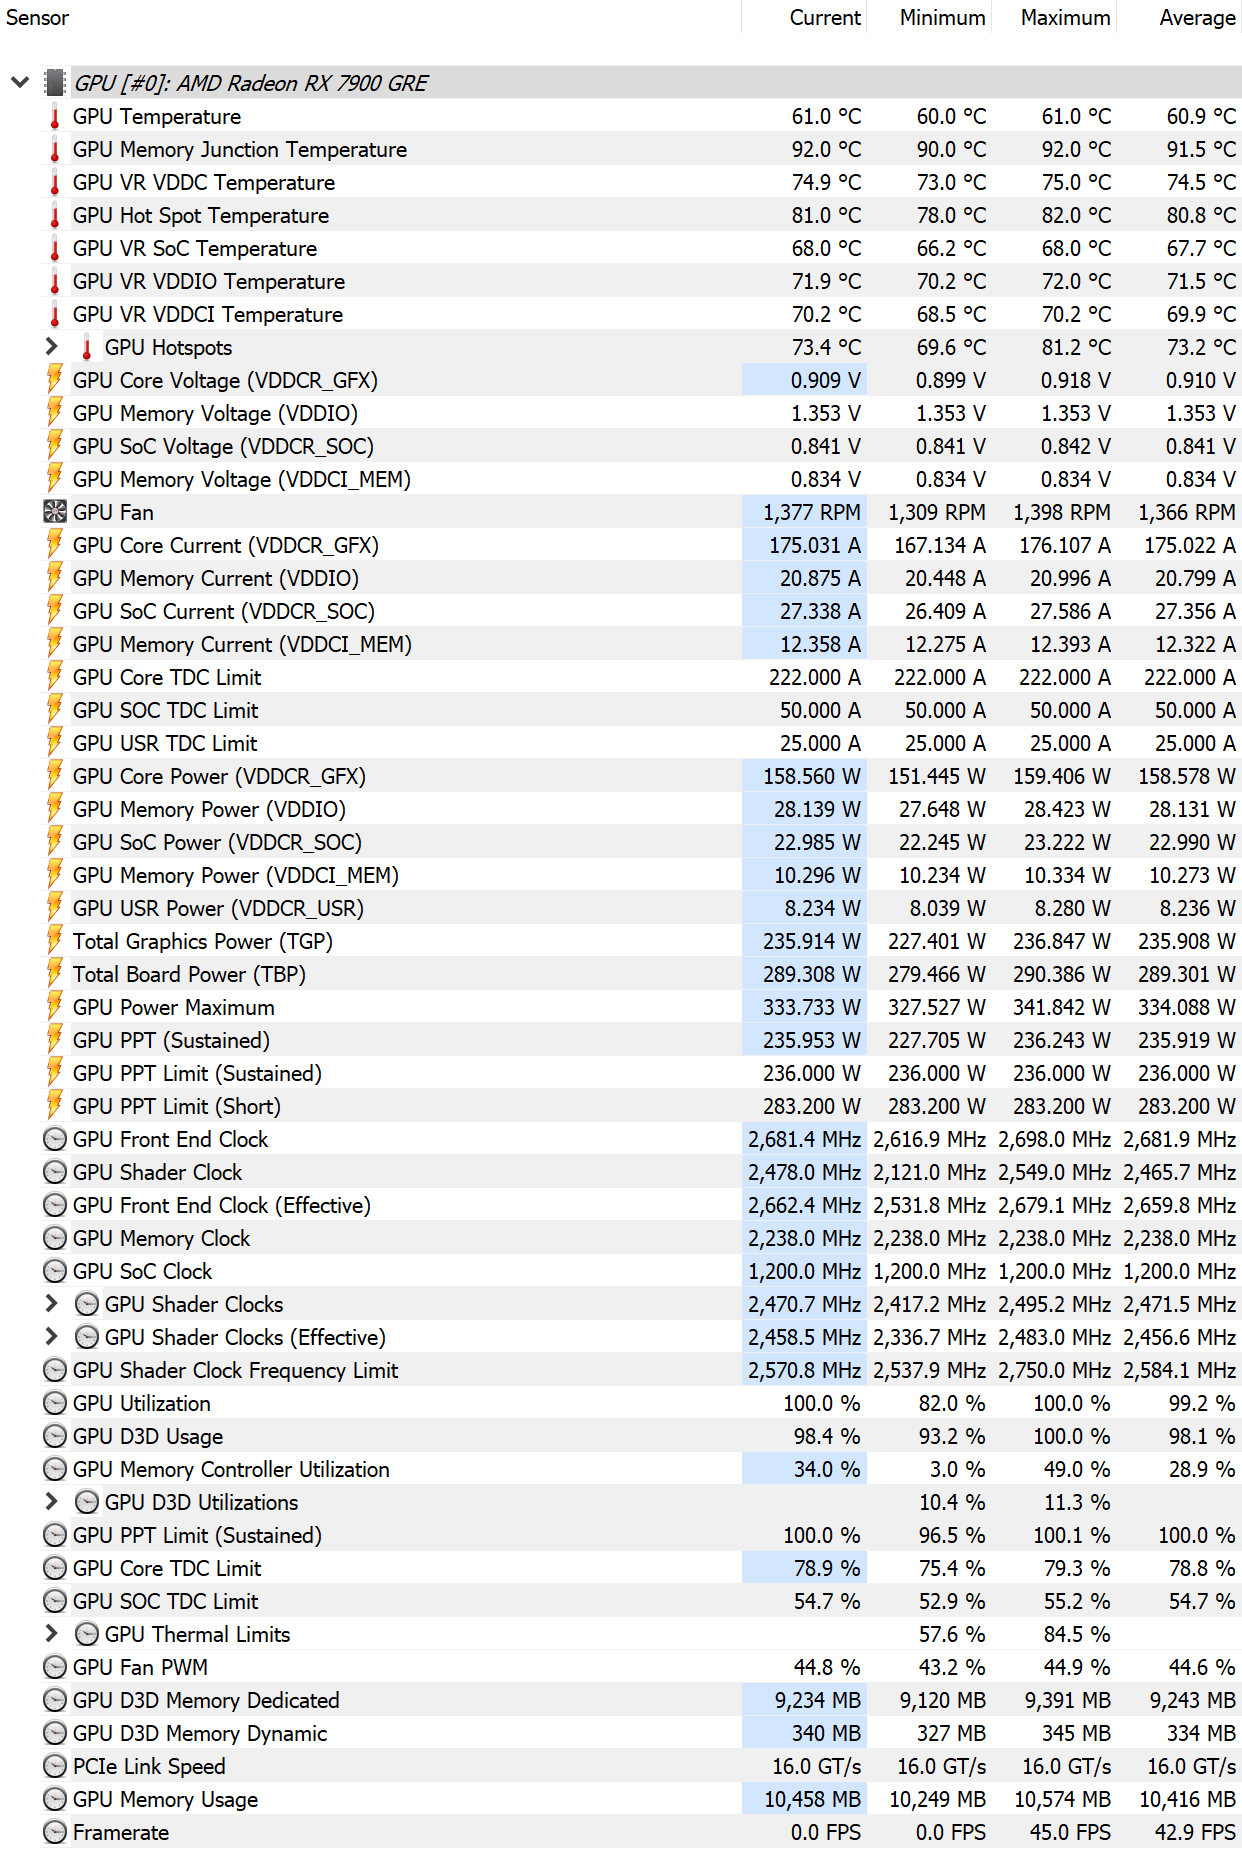Click maximum GPU Thermal Limits value 84.5 %

point(1077,1634)
